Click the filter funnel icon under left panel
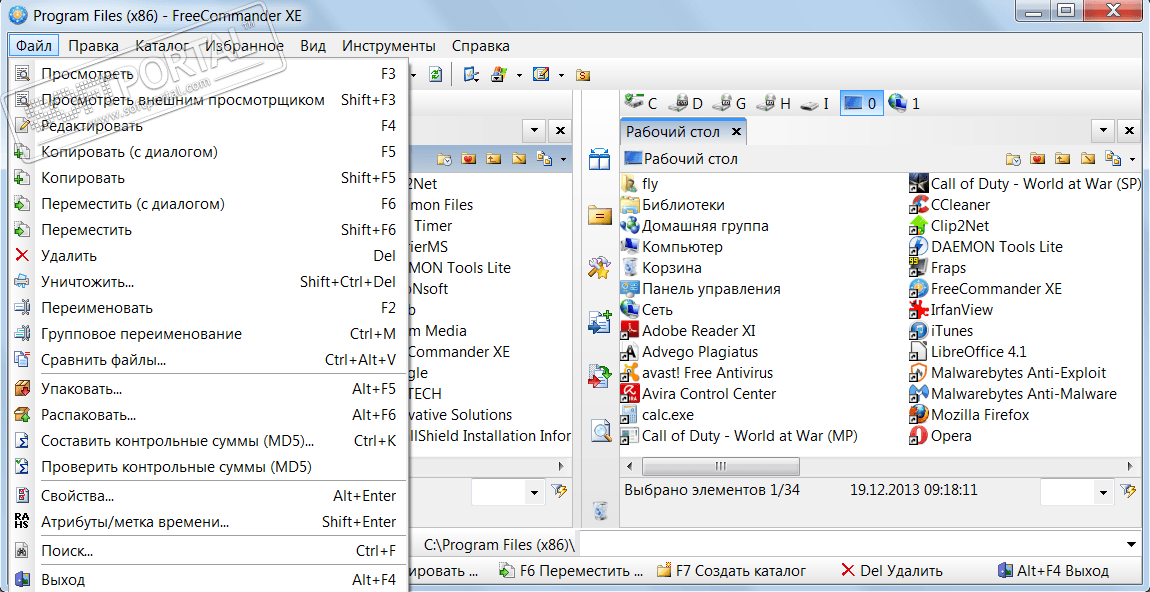Image resolution: width=1150 pixels, height=592 pixels. point(560,489)
